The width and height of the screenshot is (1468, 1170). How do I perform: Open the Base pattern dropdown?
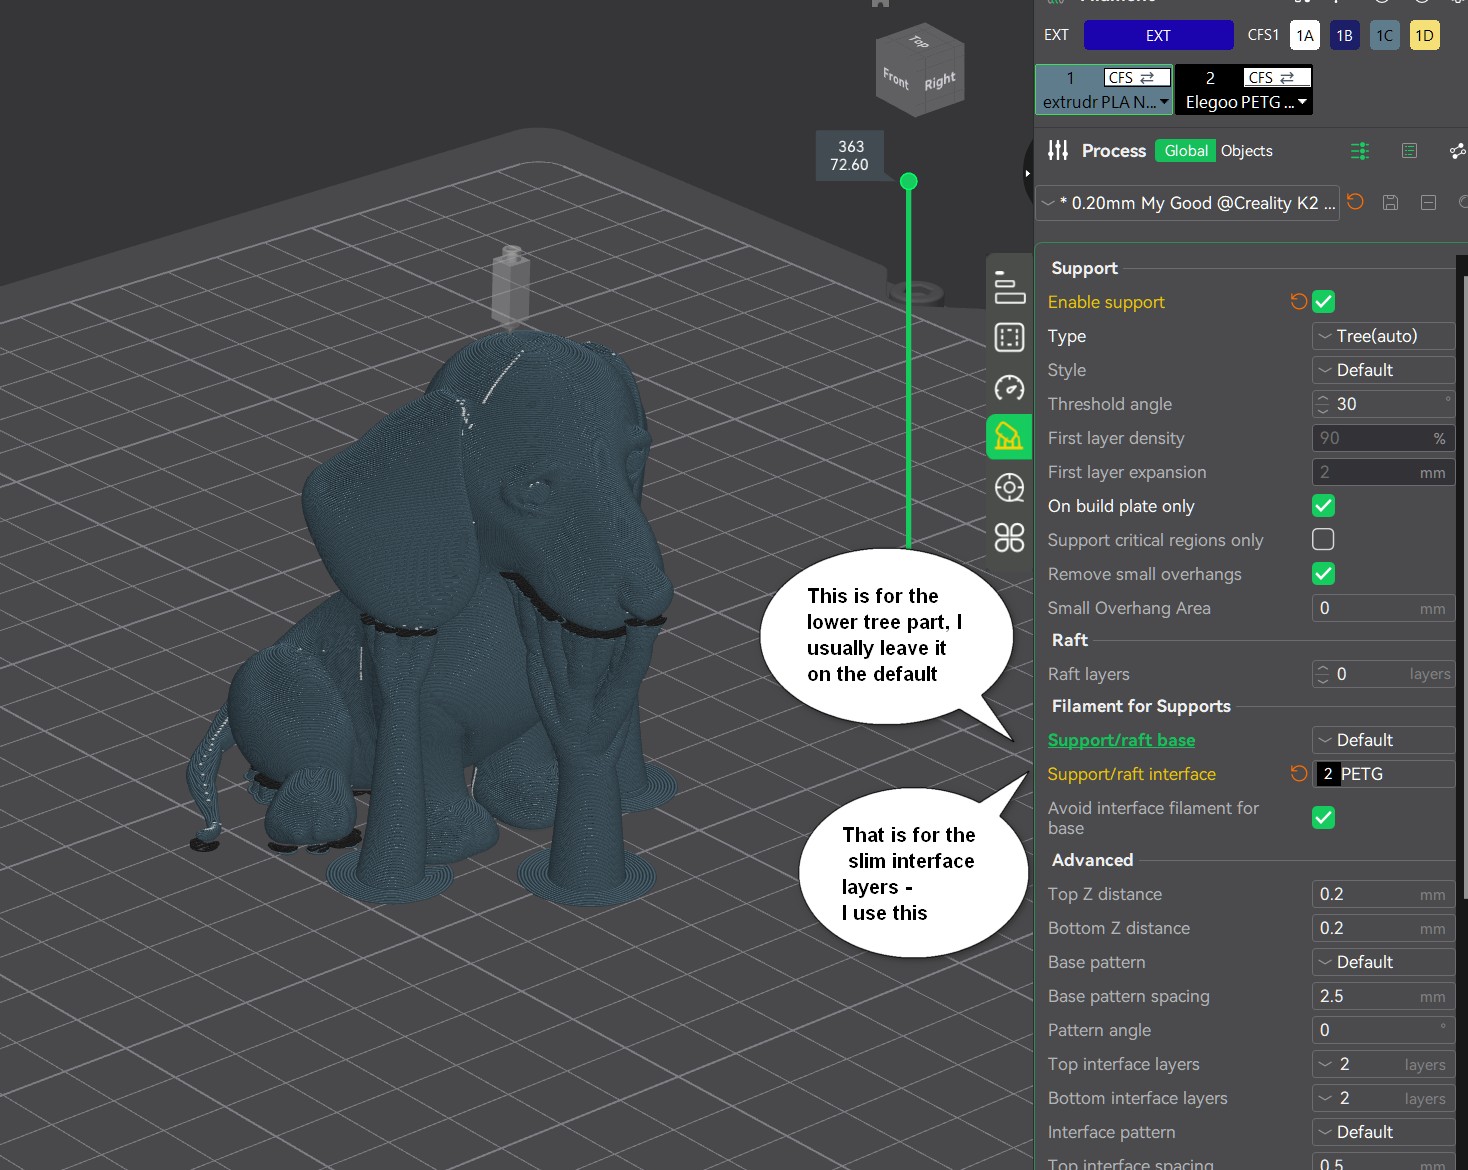pos(1383,962)
